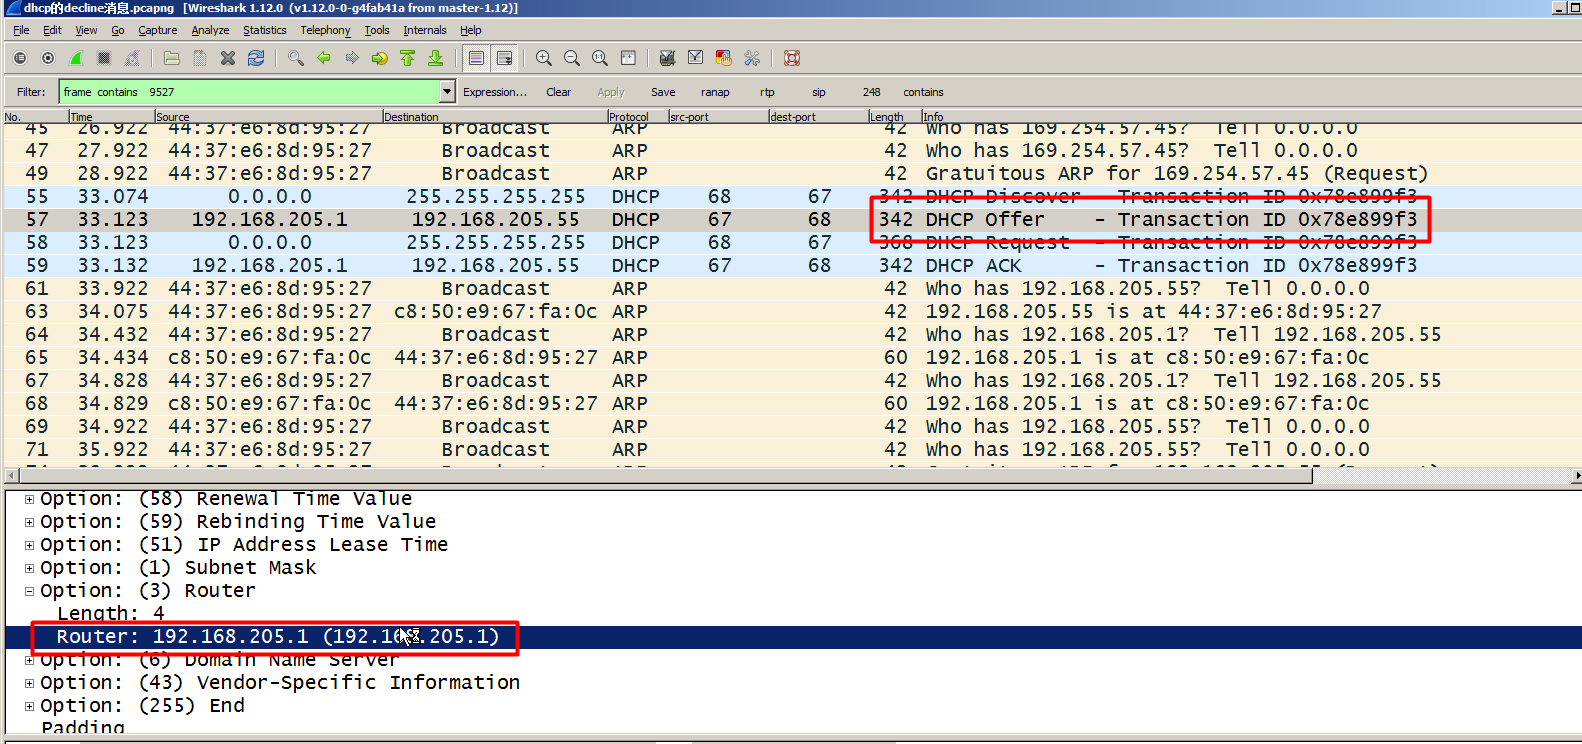This screenshot has width=1582, height=744.
Task: Edit display filters icon
Action: pyautogui.click(x=696, y=58)
